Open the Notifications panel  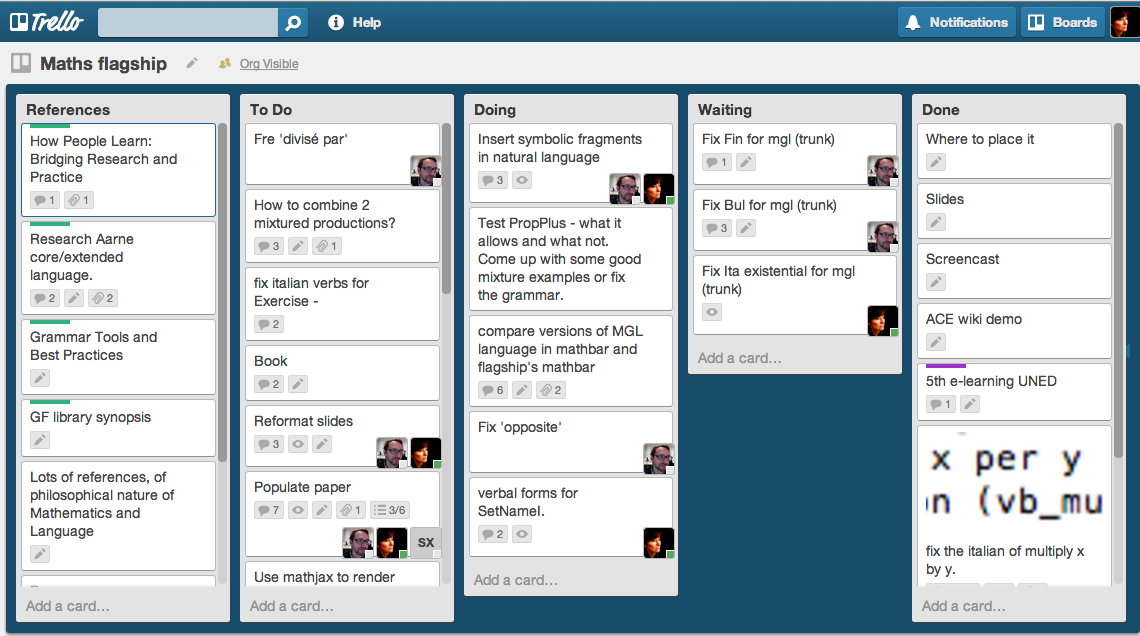click(956, 22)
